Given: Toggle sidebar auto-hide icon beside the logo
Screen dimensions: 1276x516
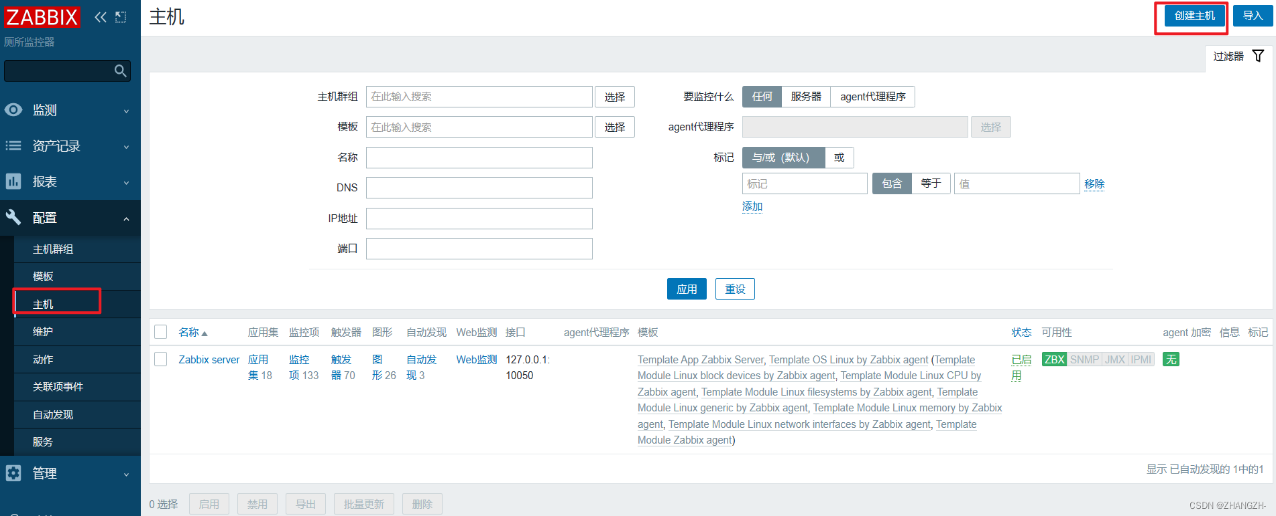Looking at the screenshot, I should click(121, 17).
